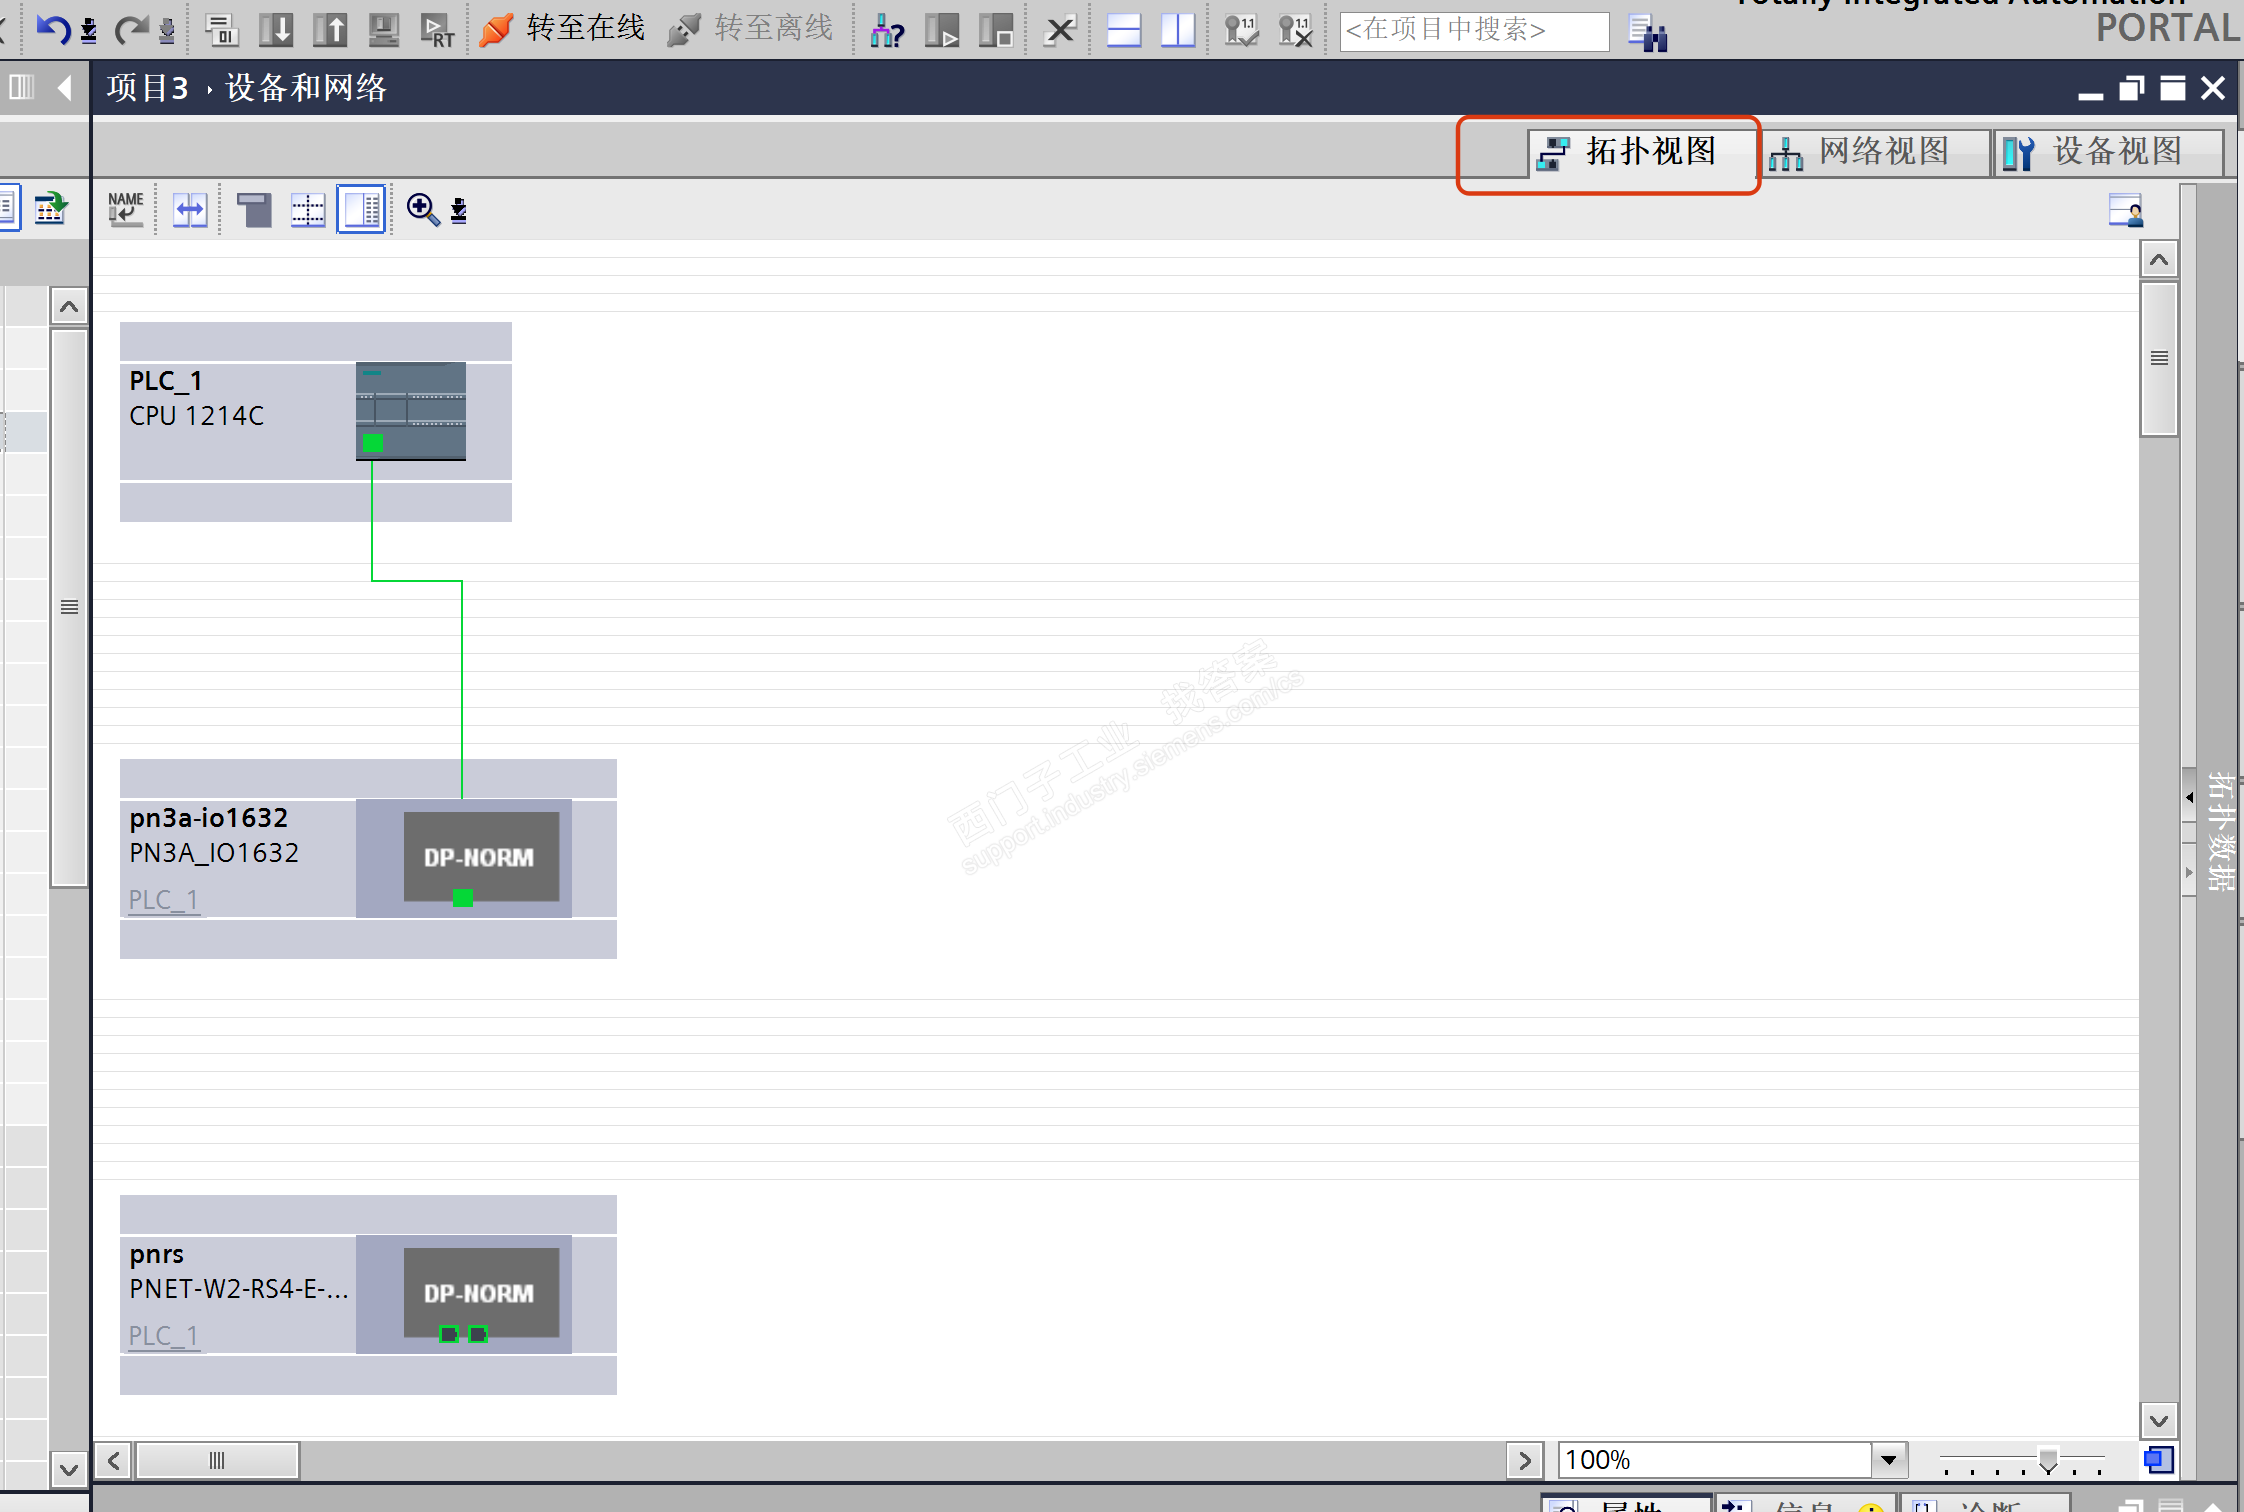Open the undo history dropdown arrow

tap(89, 32)
